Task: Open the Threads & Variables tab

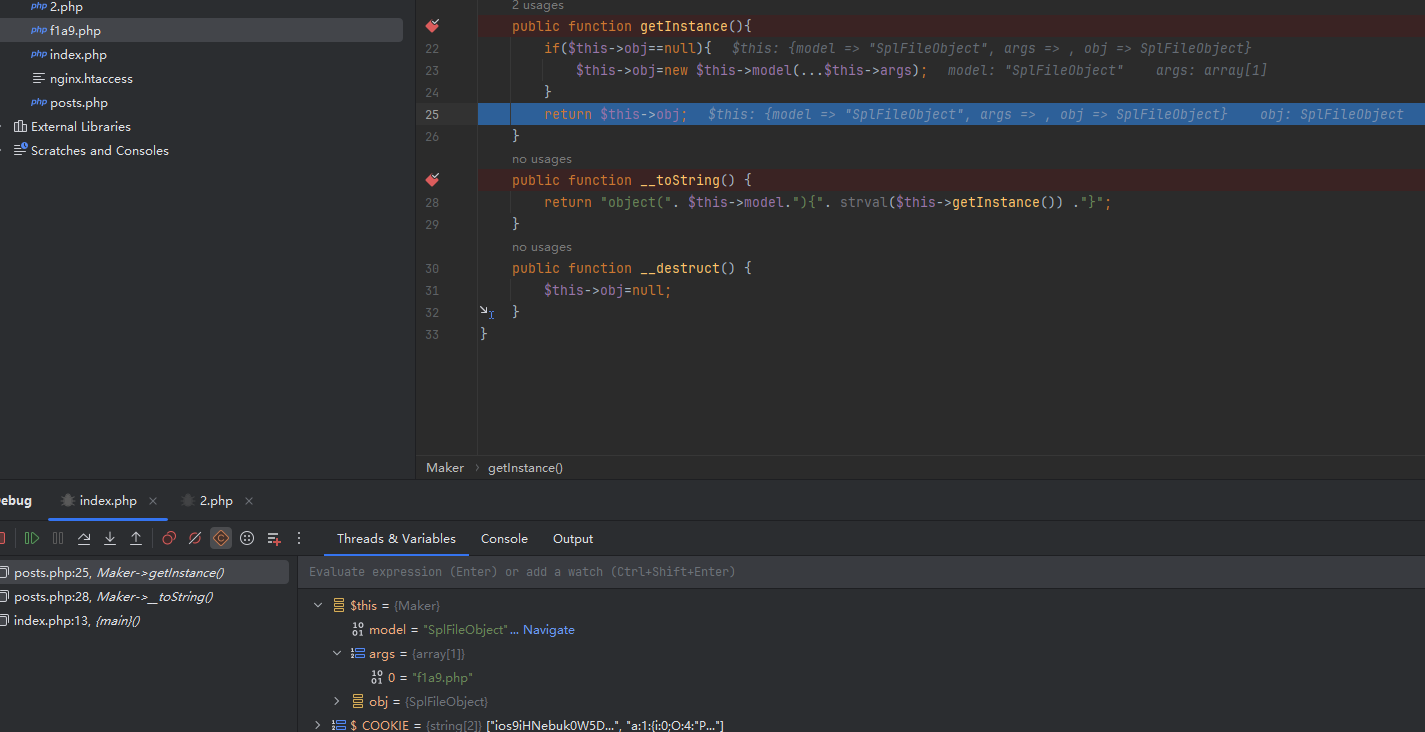Action: point(396,538)
